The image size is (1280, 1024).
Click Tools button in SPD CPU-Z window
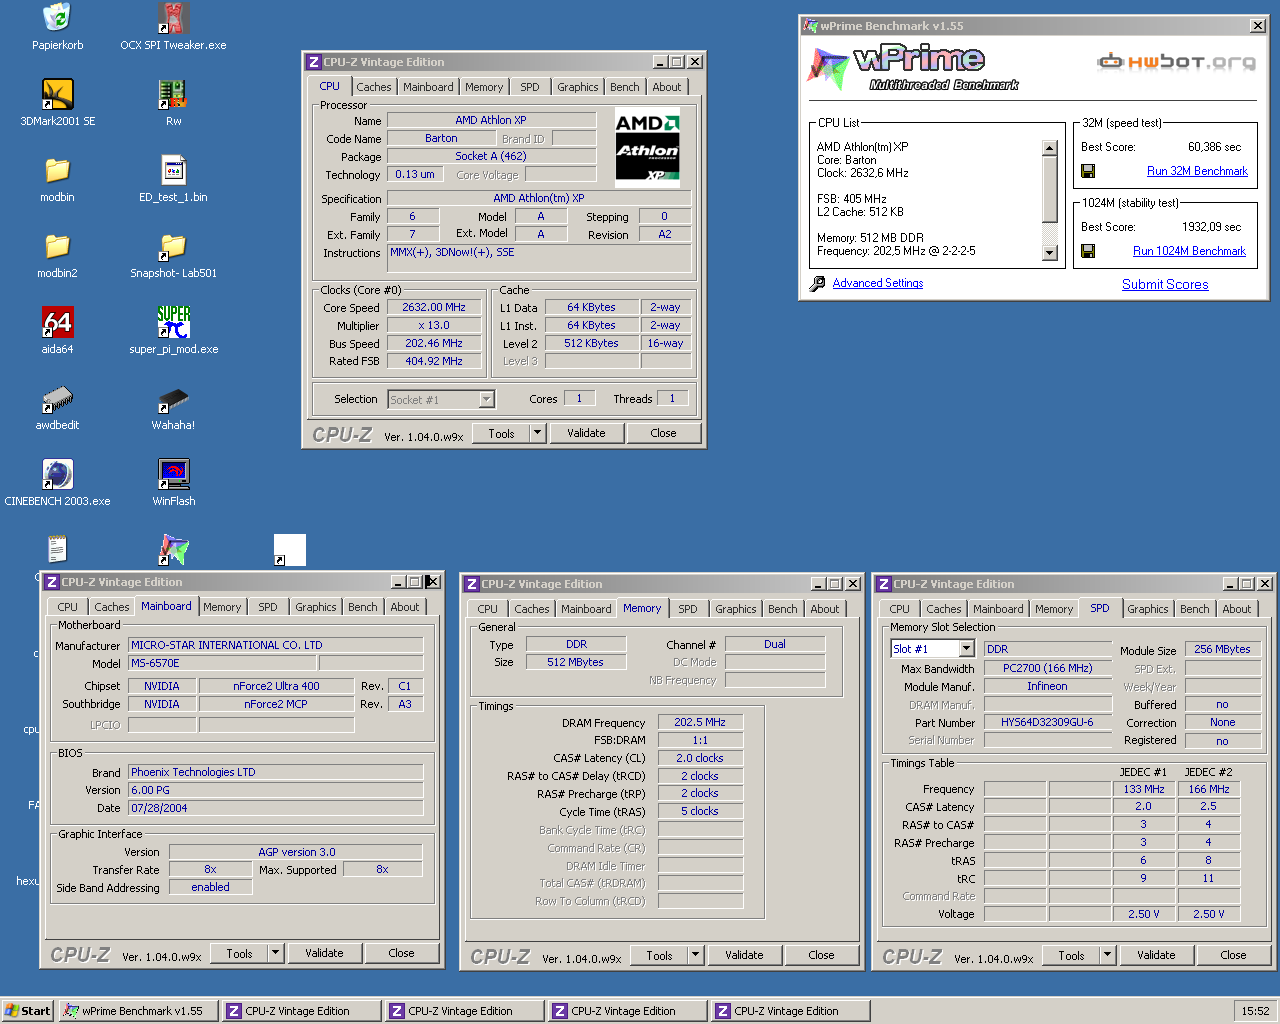[x=1071, y=955]
